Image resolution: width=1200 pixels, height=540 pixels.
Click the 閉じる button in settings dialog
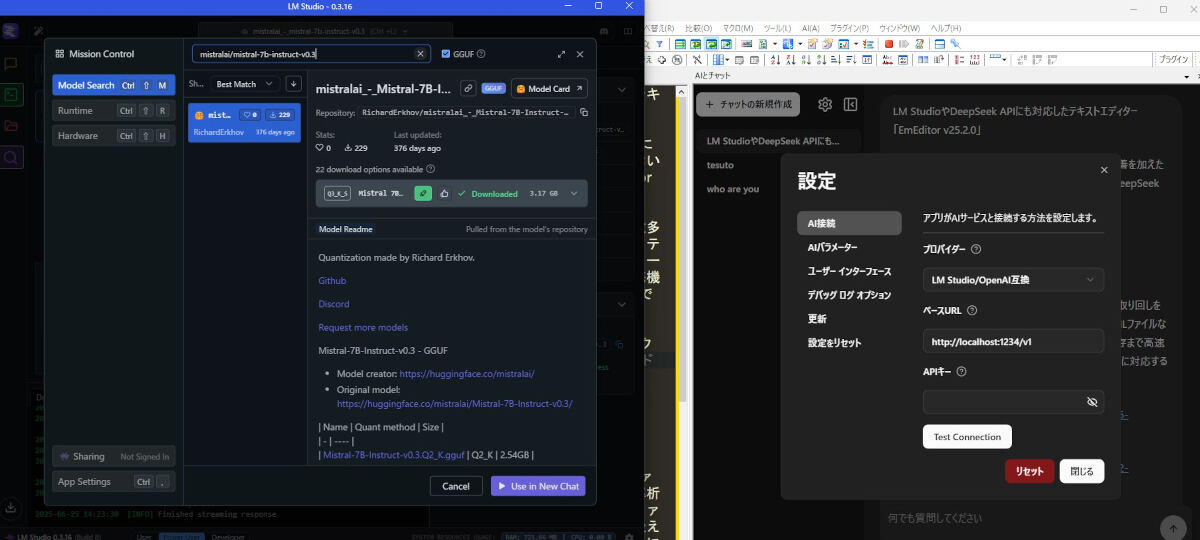click(1082, 471)
